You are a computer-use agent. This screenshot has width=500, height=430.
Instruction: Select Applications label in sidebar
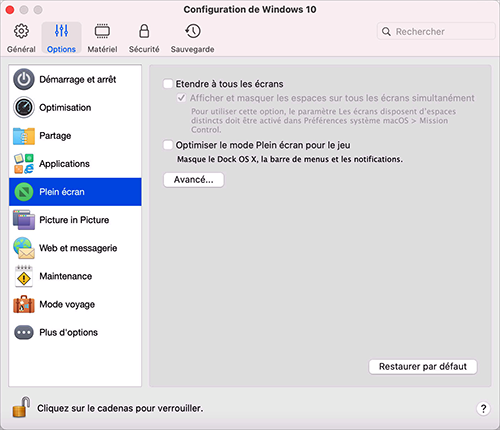click(x=64, y=164)
